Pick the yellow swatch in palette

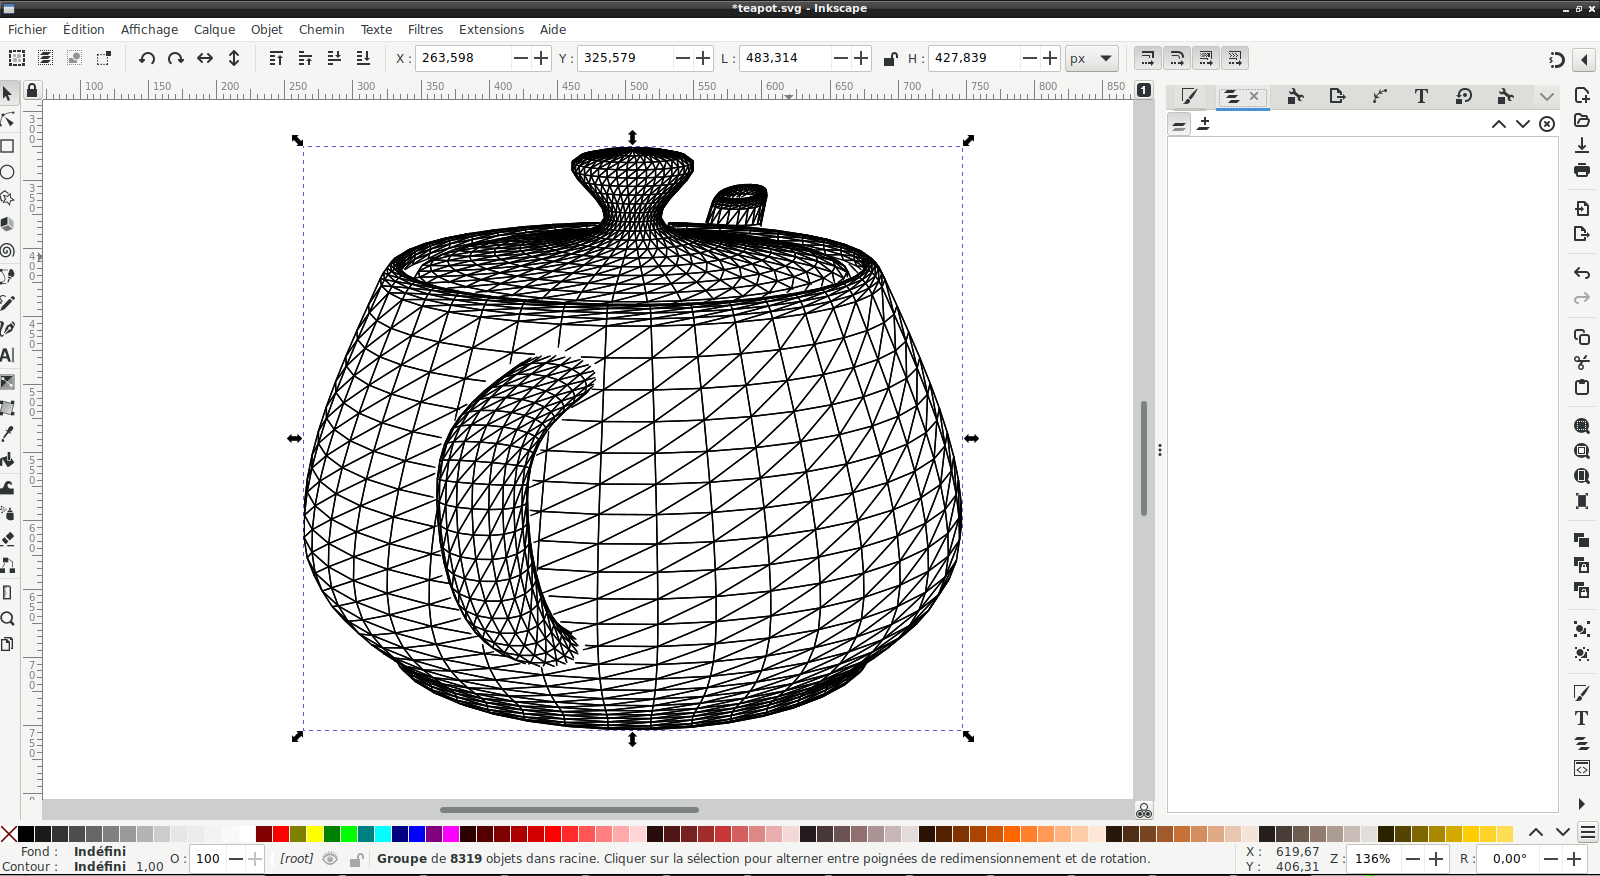point(315,834)
